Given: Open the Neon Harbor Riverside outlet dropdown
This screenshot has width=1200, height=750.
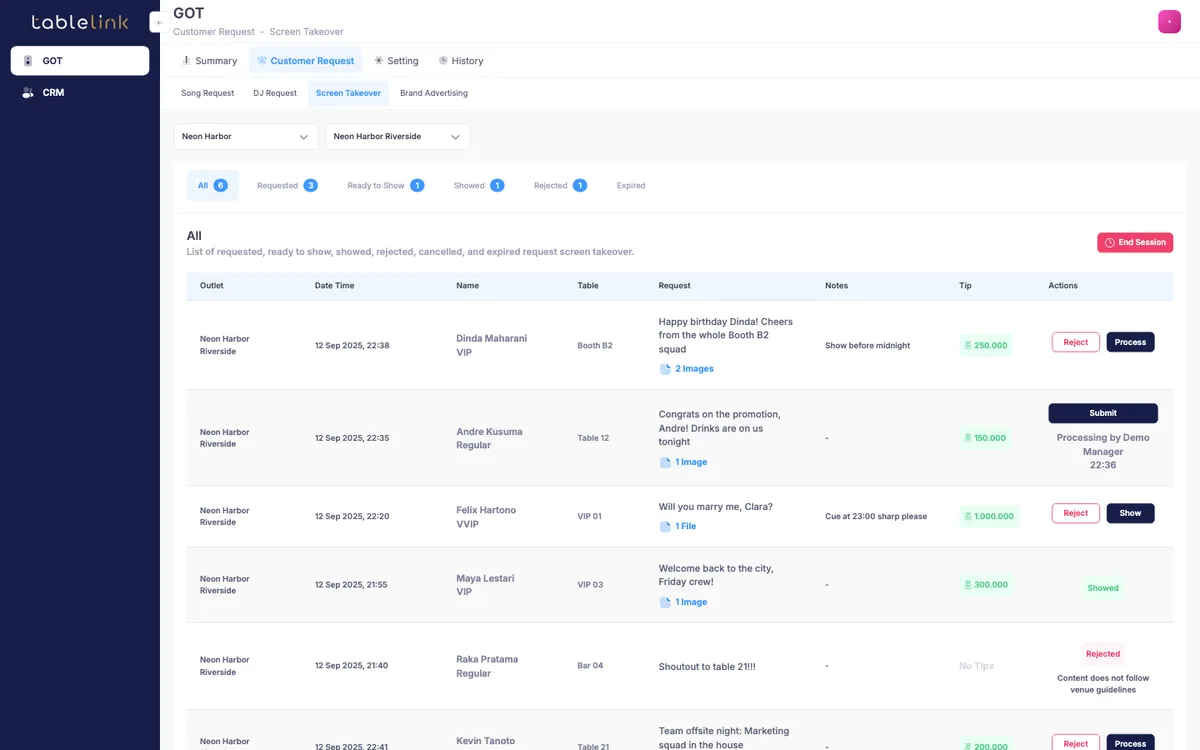Looking at the screenshot, I should point(397,137).
